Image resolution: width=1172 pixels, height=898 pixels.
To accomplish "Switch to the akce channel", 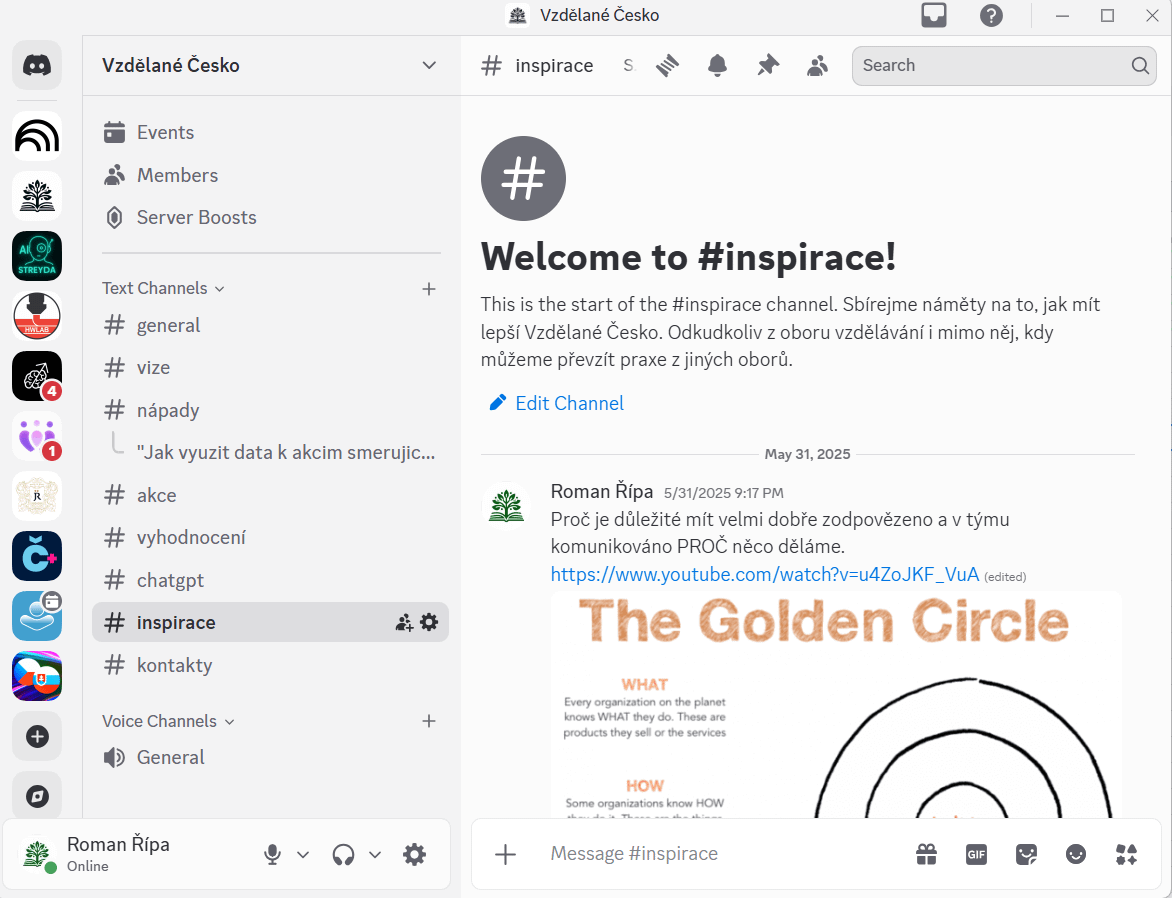I will tap(271, 495).
